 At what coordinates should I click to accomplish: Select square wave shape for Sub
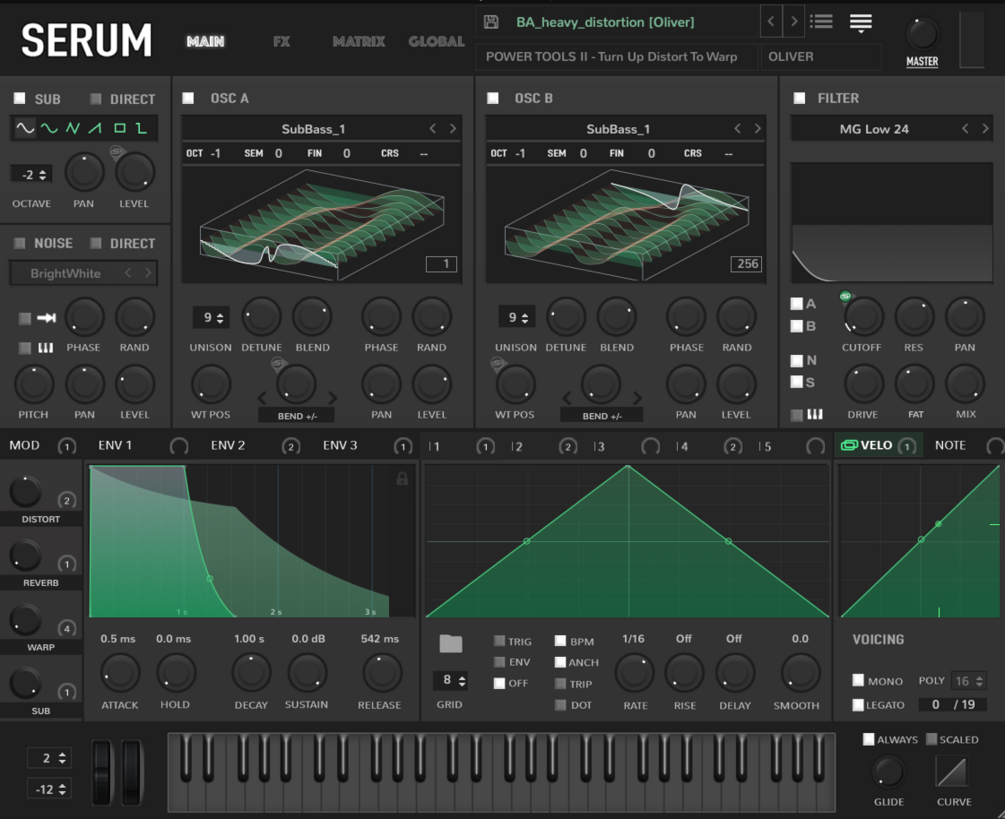tap(119, 128)
